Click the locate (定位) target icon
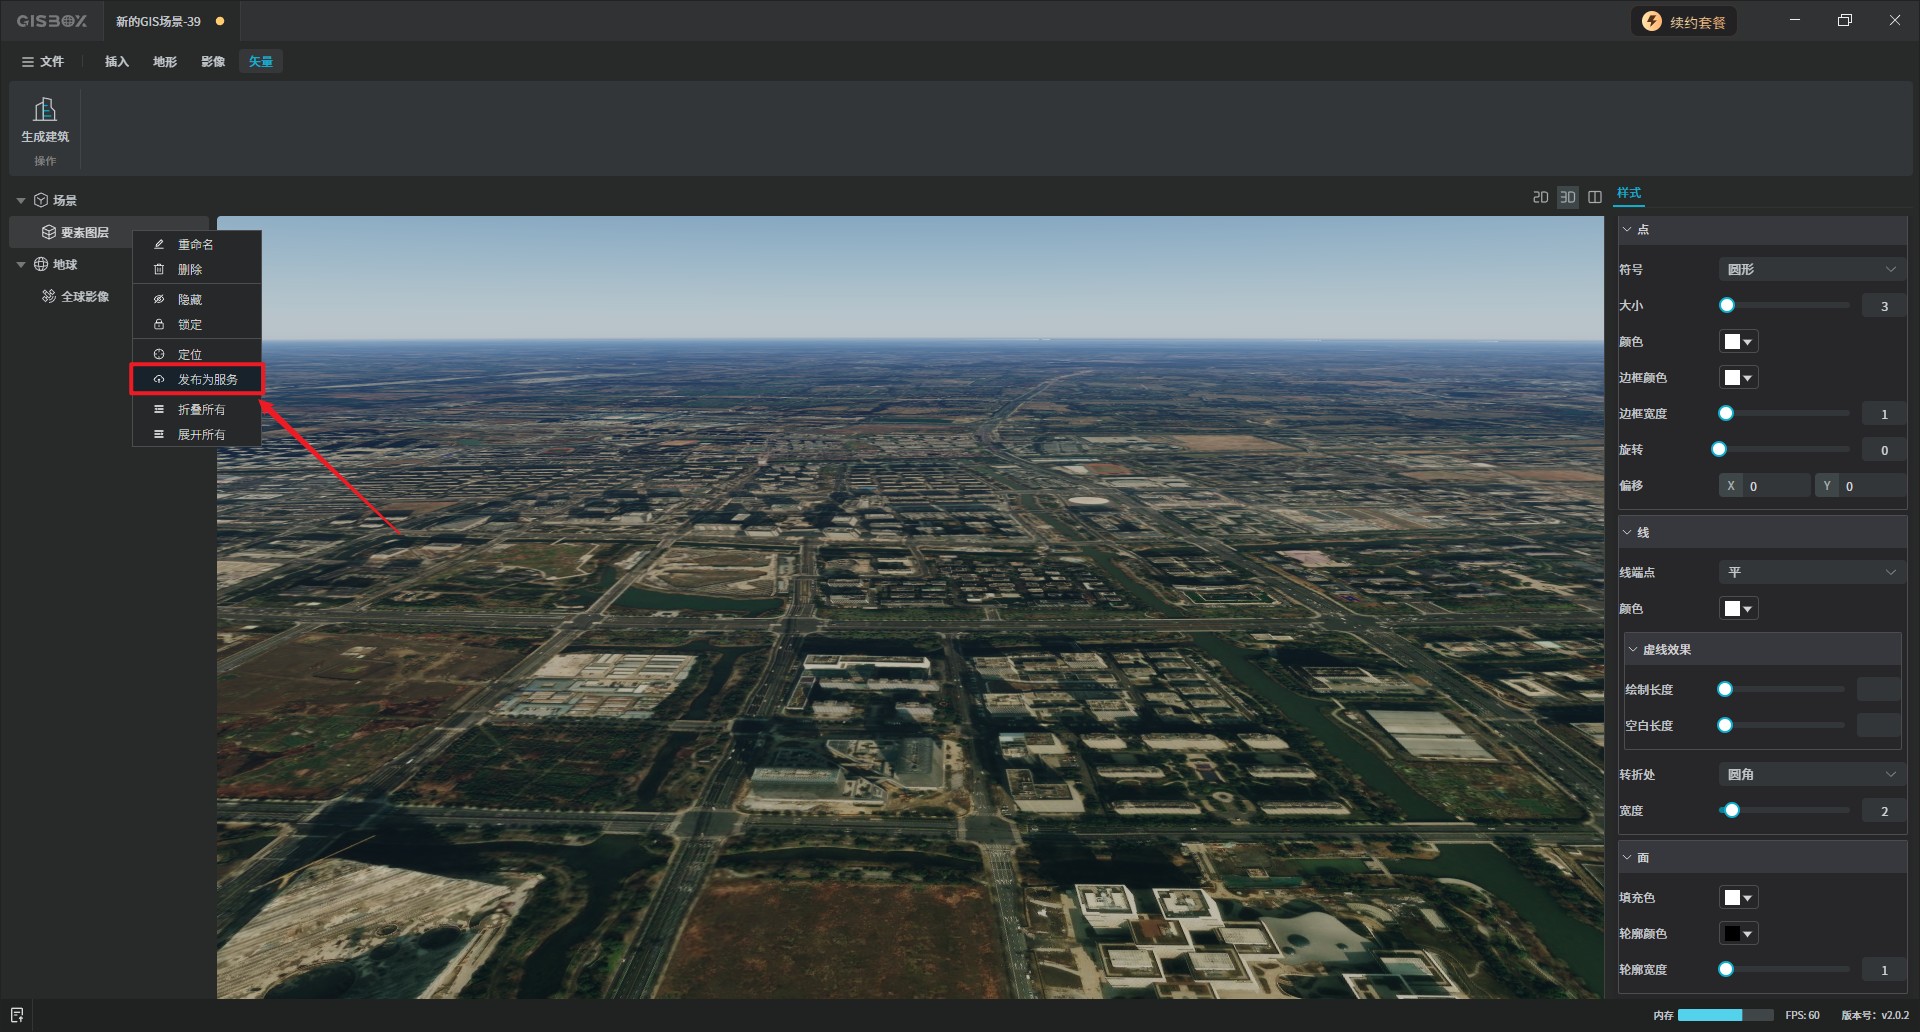Screen dimensions: 1920x1032 (x=159, y=354)
